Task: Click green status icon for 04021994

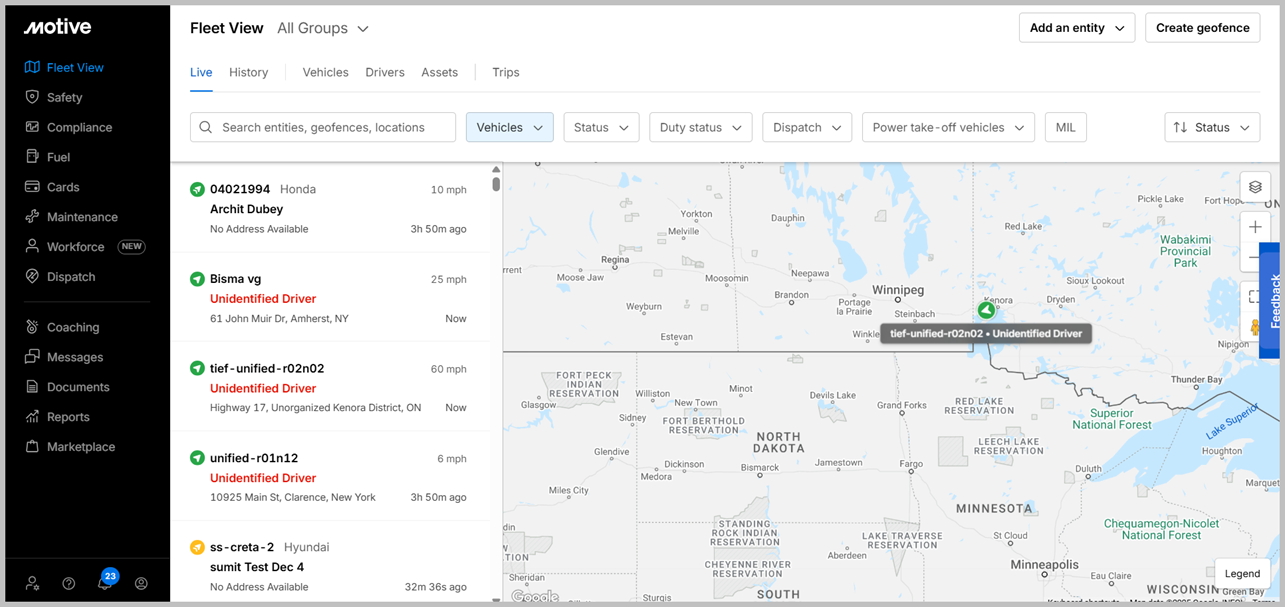Action: point(197,189)
